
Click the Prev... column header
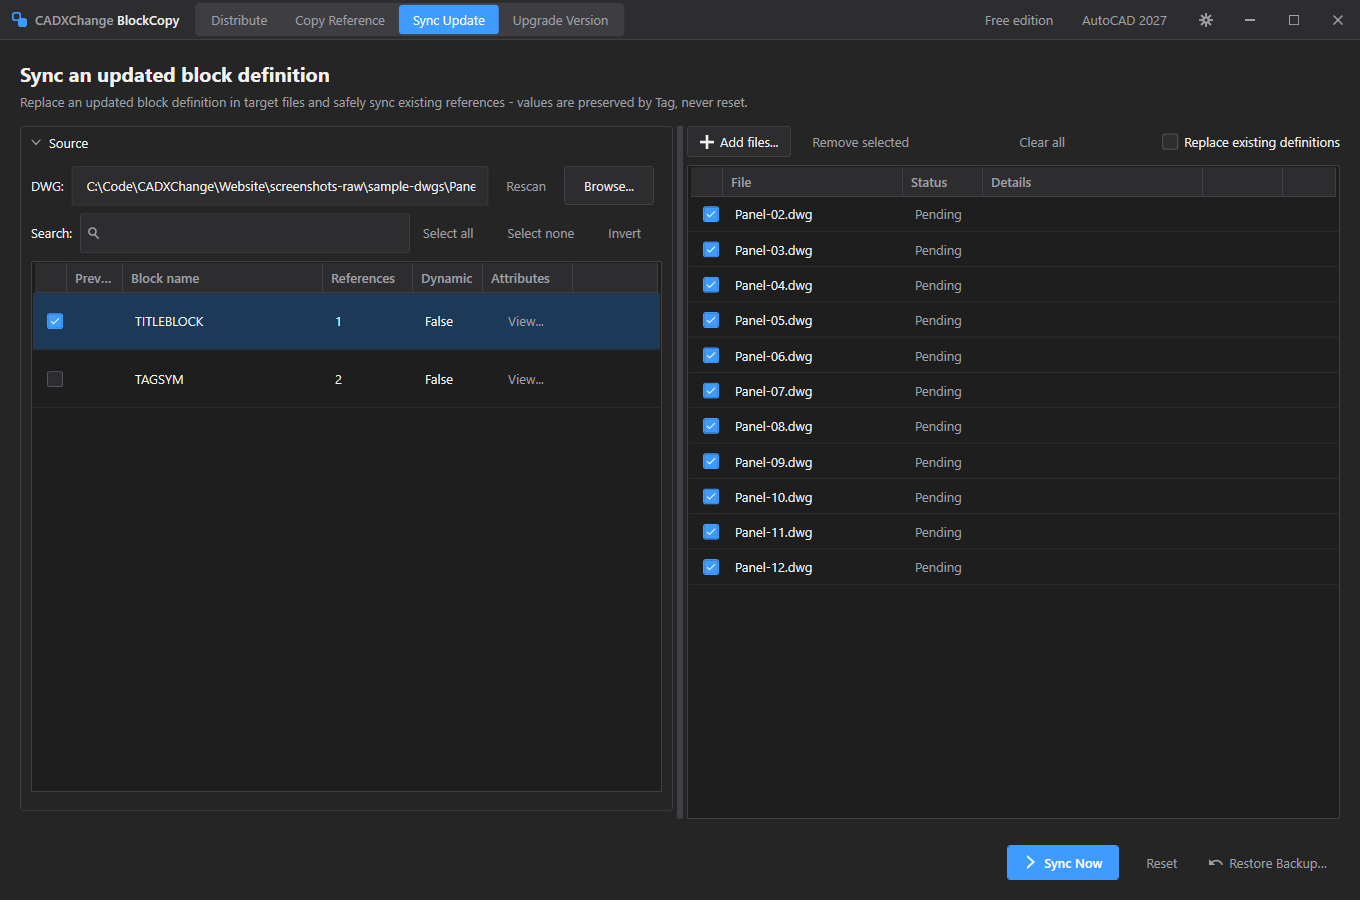pos(94,278)
